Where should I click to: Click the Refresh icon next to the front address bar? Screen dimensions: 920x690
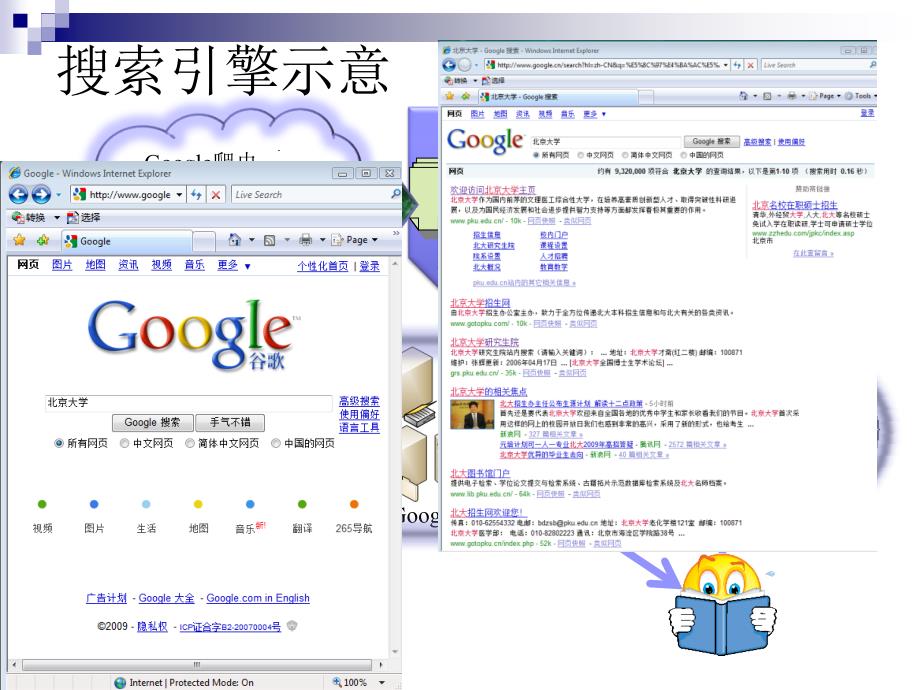click(x=196, y=194)
